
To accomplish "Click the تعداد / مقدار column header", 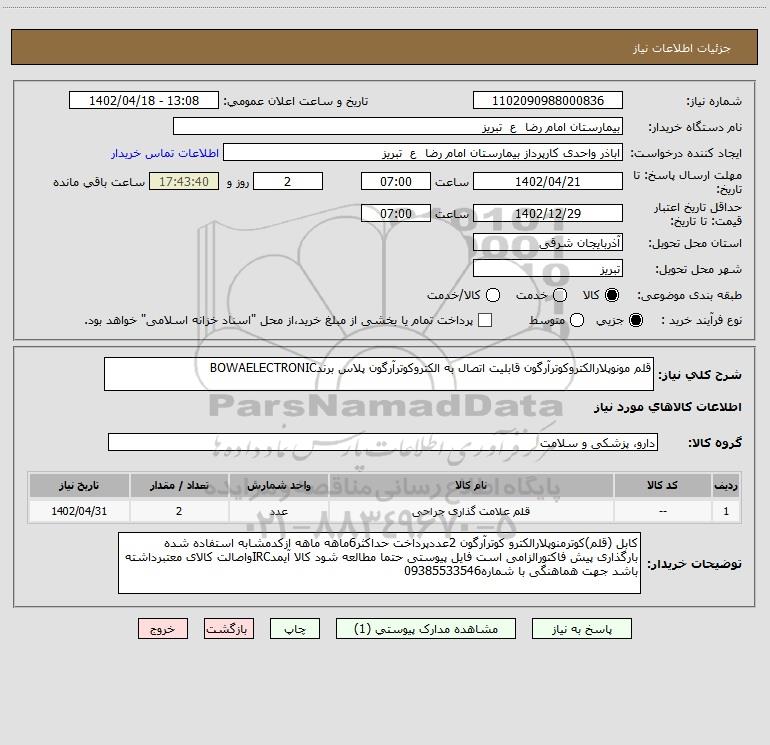I will [x=179, y=486].
